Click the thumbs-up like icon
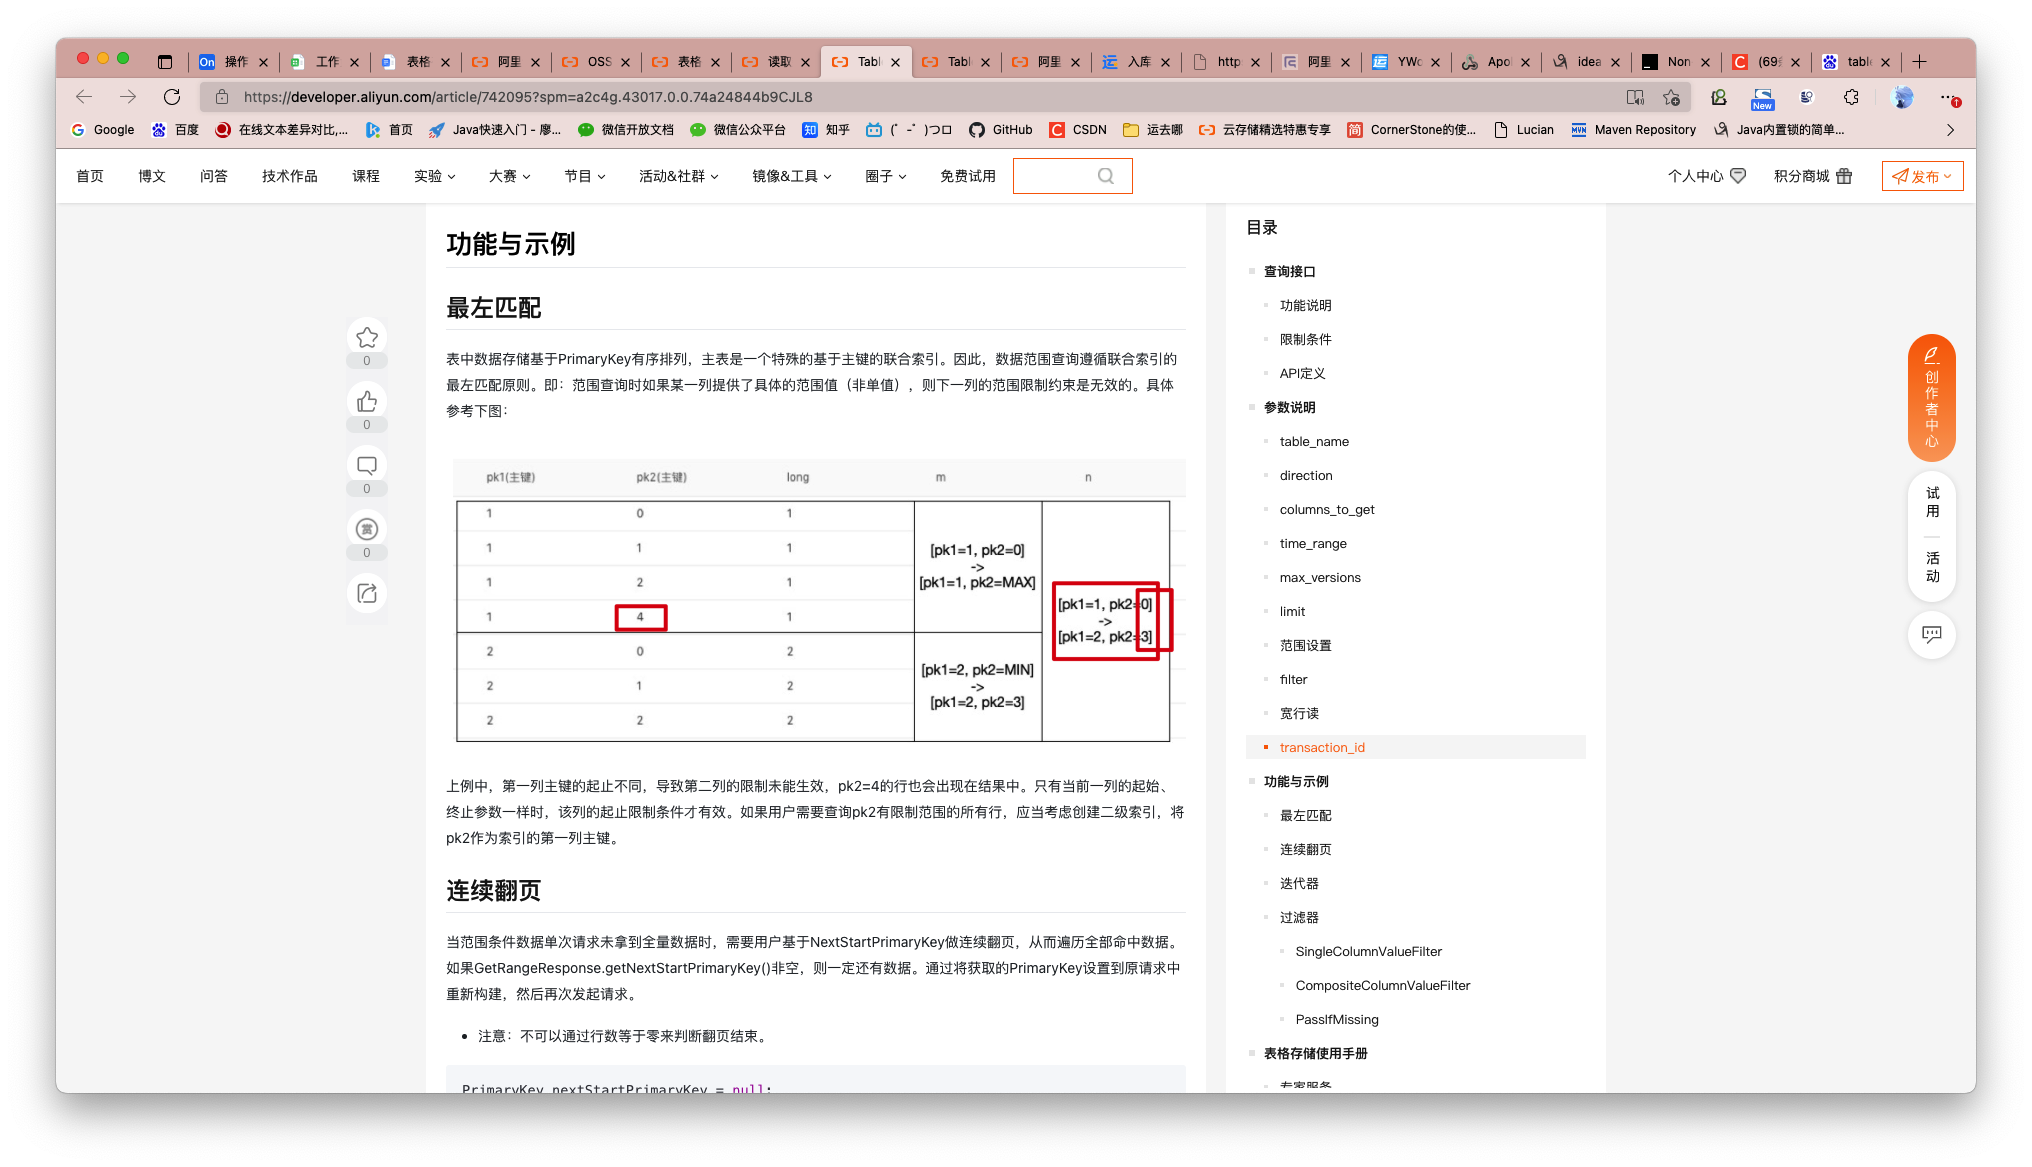This screenshot has width=2032, height=1167. click(367, 402)
